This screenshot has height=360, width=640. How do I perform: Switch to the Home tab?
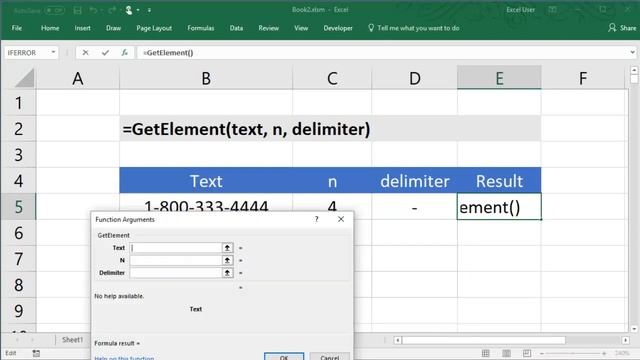click(50, 28)
